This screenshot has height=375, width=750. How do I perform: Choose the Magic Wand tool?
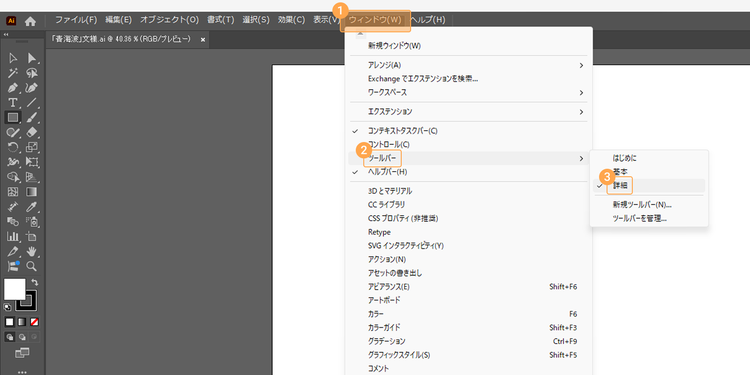tap(13, 73)
